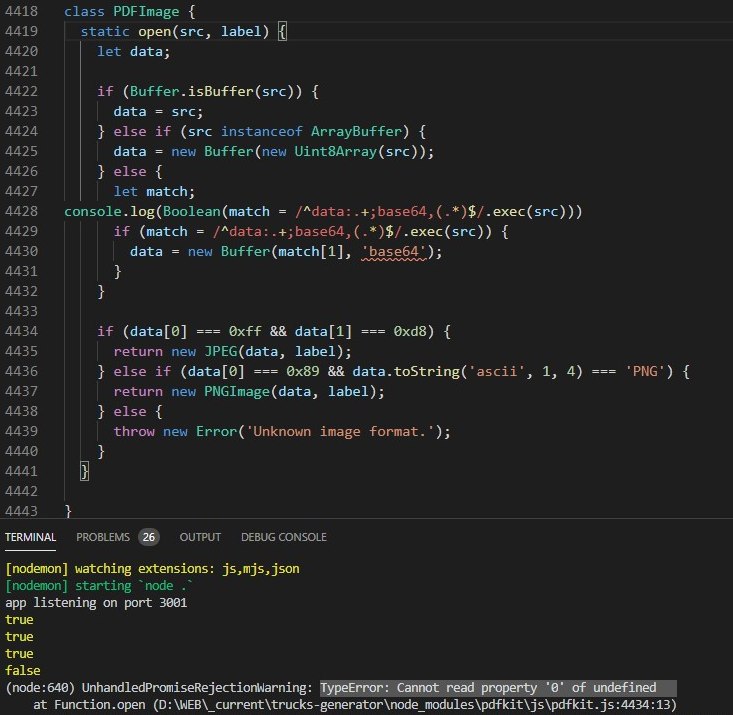Screen dimensions: 733x715
Task: Click 'return new JPEG(data, label);'
Action: click(232, 351)
